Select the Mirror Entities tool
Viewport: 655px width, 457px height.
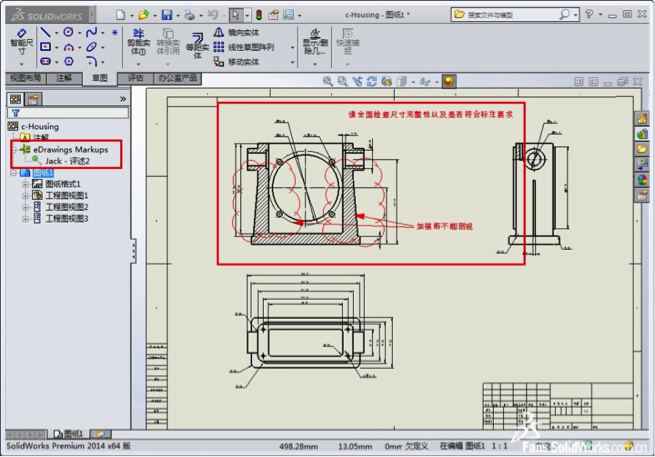tap(219, 33)
